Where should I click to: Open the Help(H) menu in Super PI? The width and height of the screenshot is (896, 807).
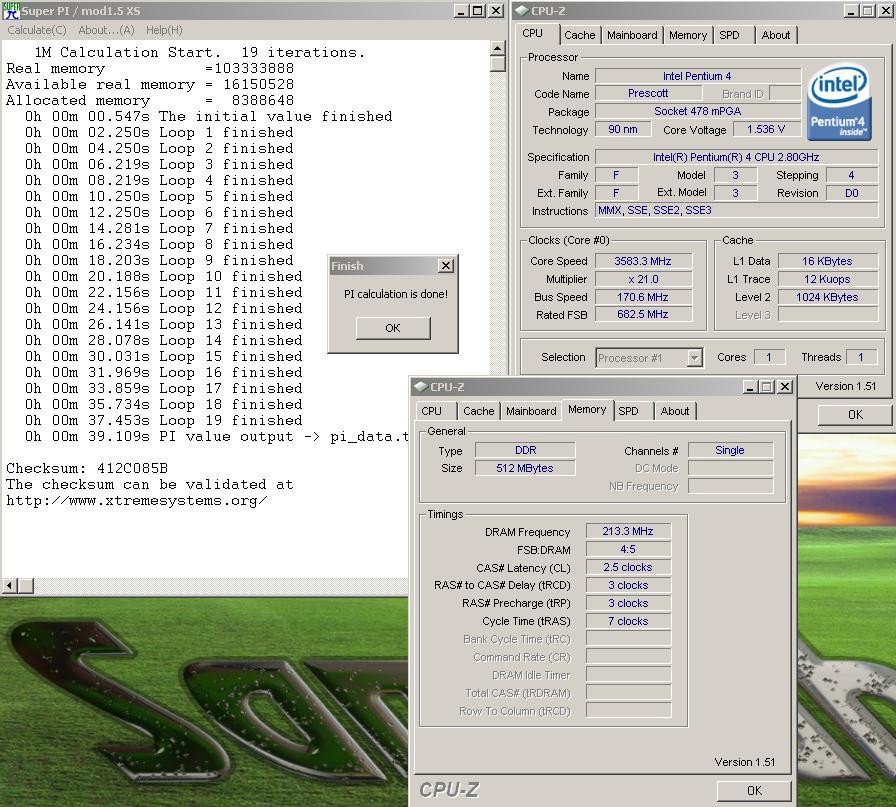(164, 30)
